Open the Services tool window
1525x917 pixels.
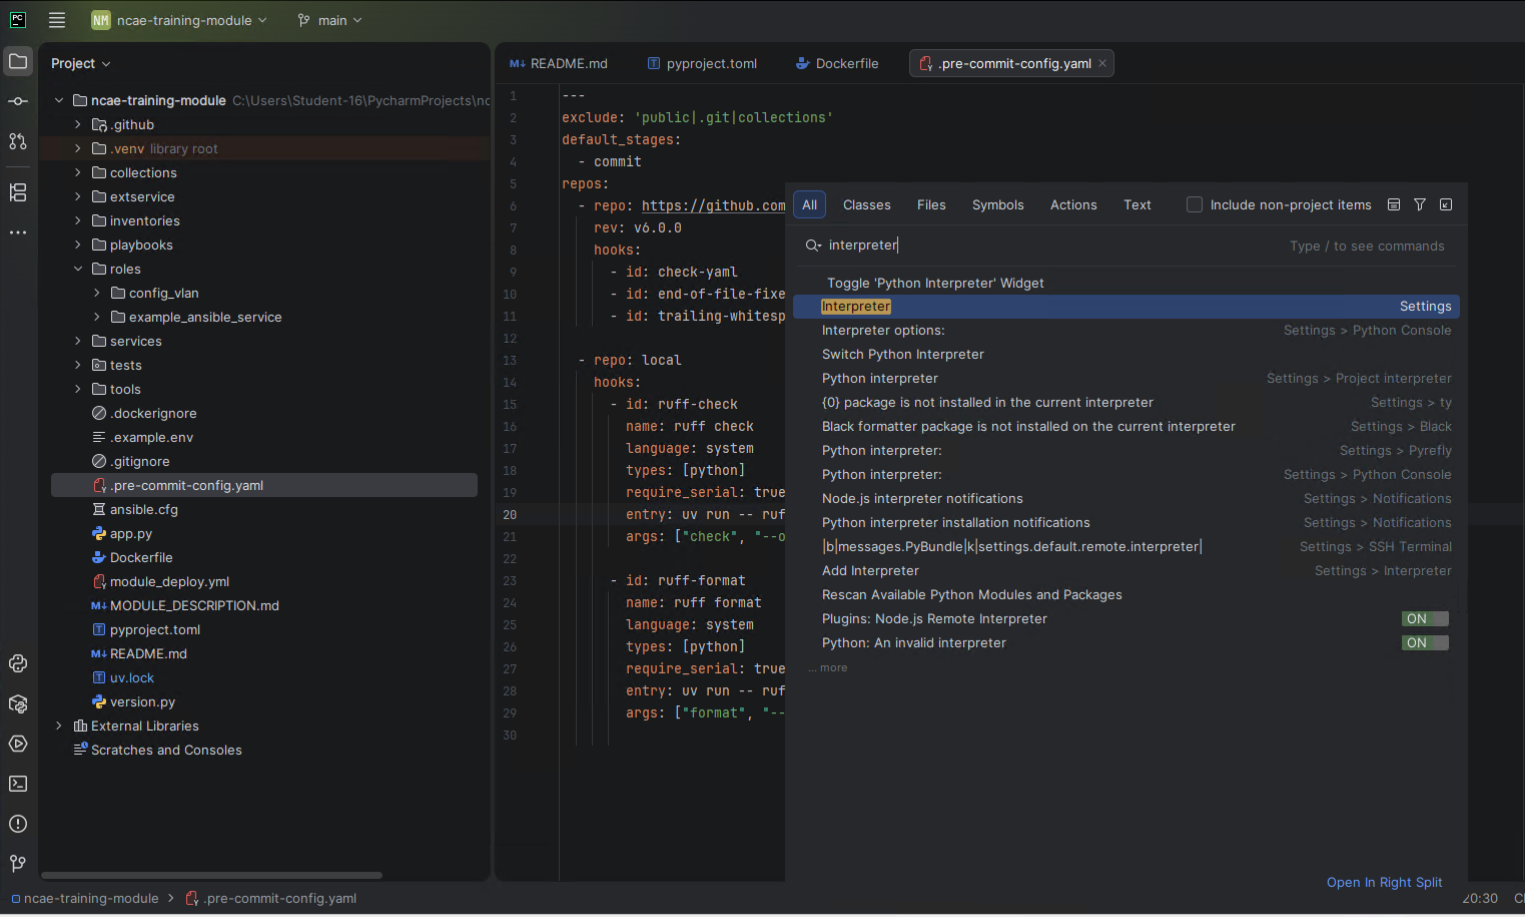(18, 744)
